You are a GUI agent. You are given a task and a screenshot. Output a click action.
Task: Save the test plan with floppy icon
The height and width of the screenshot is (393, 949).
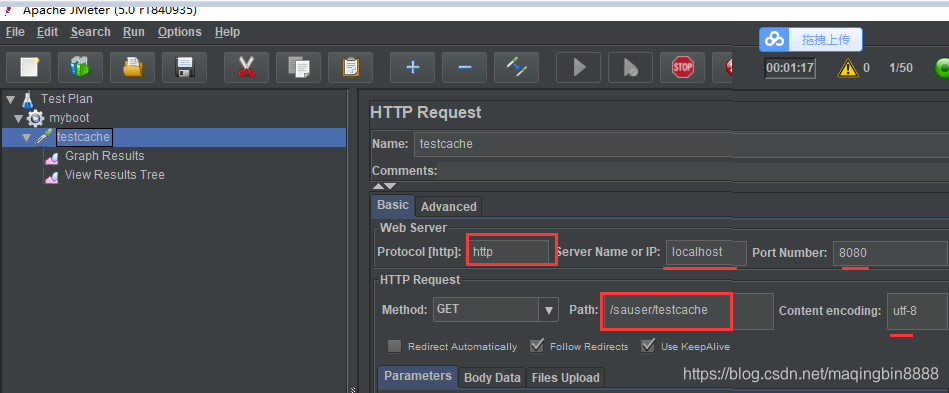(x=185, y=67)
